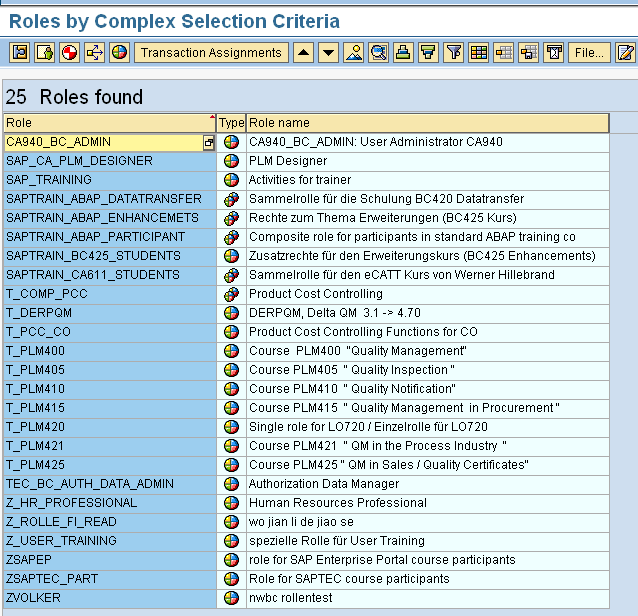Click the type icon for SAPTRAIN_BC425_STUDENTS

pos(231,256)
